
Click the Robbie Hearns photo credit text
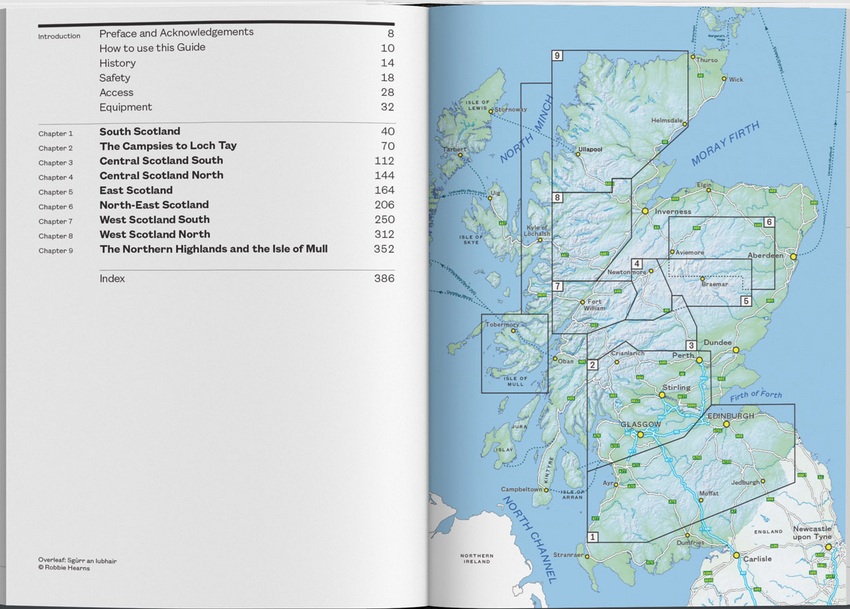click(x=66, y=567)
